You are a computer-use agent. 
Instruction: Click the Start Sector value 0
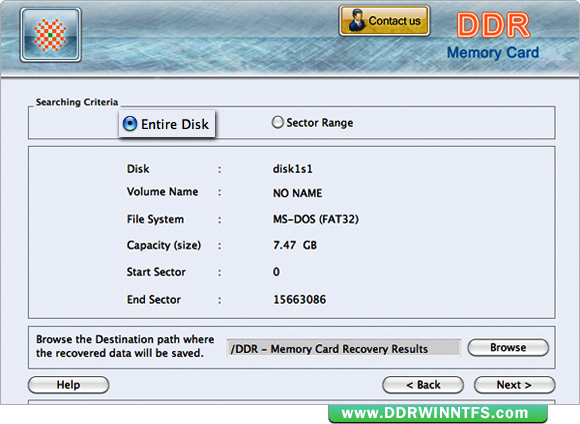[276, 272]
